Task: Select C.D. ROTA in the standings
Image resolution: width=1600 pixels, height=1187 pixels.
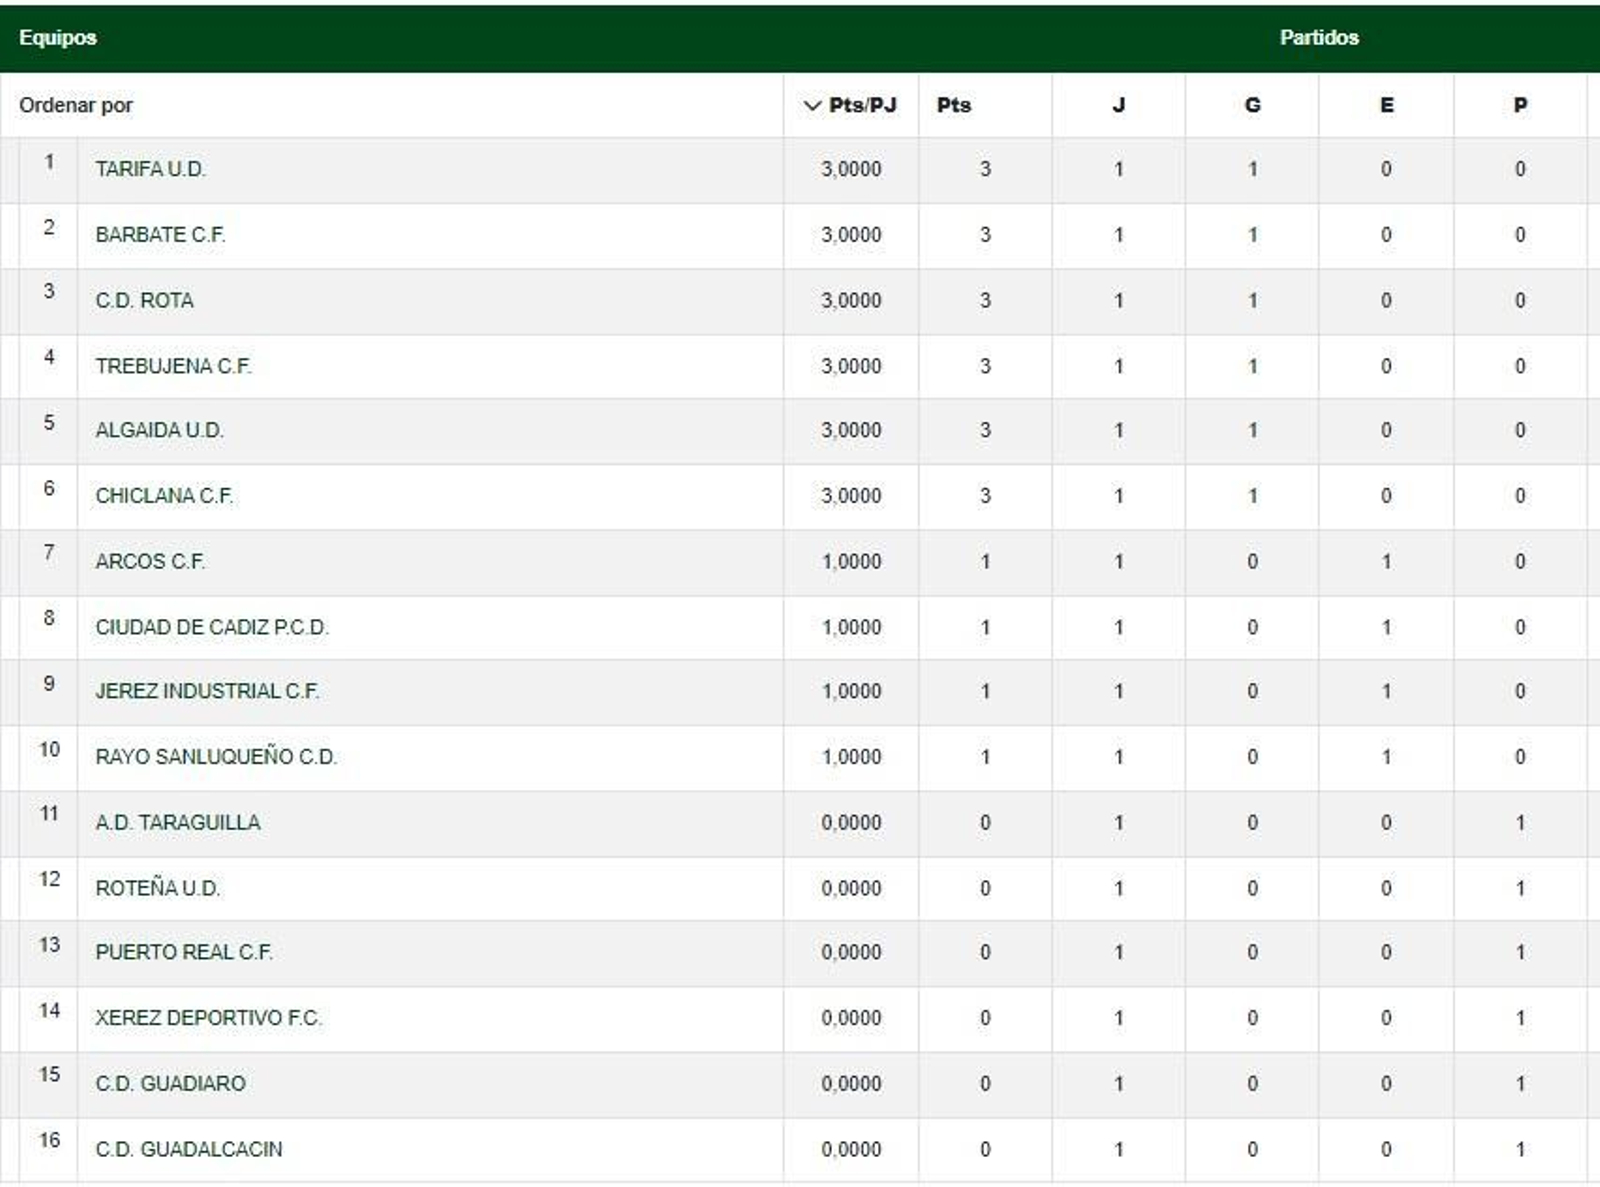Action: point(147,300)
